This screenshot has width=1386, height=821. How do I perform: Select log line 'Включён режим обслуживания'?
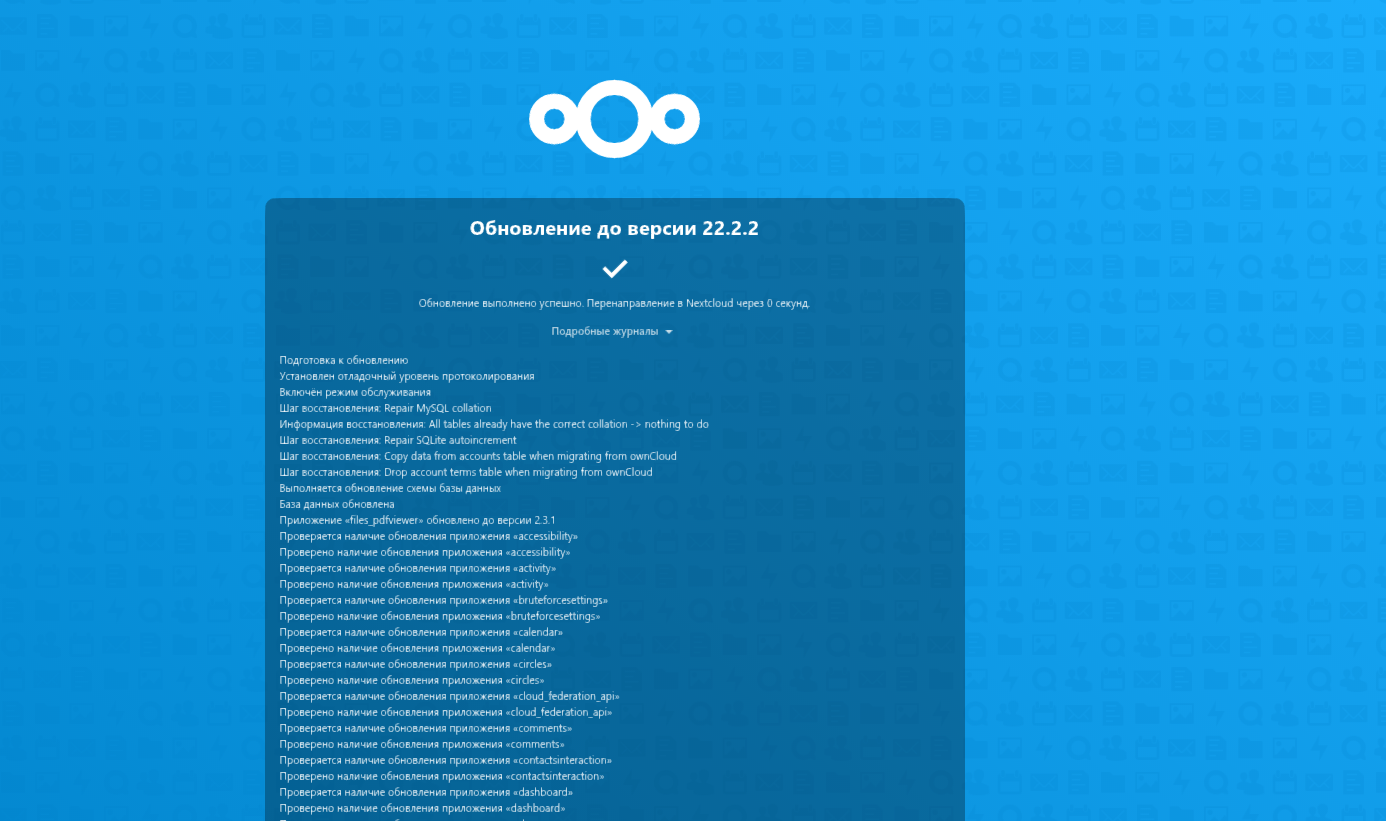pos(355,392)
